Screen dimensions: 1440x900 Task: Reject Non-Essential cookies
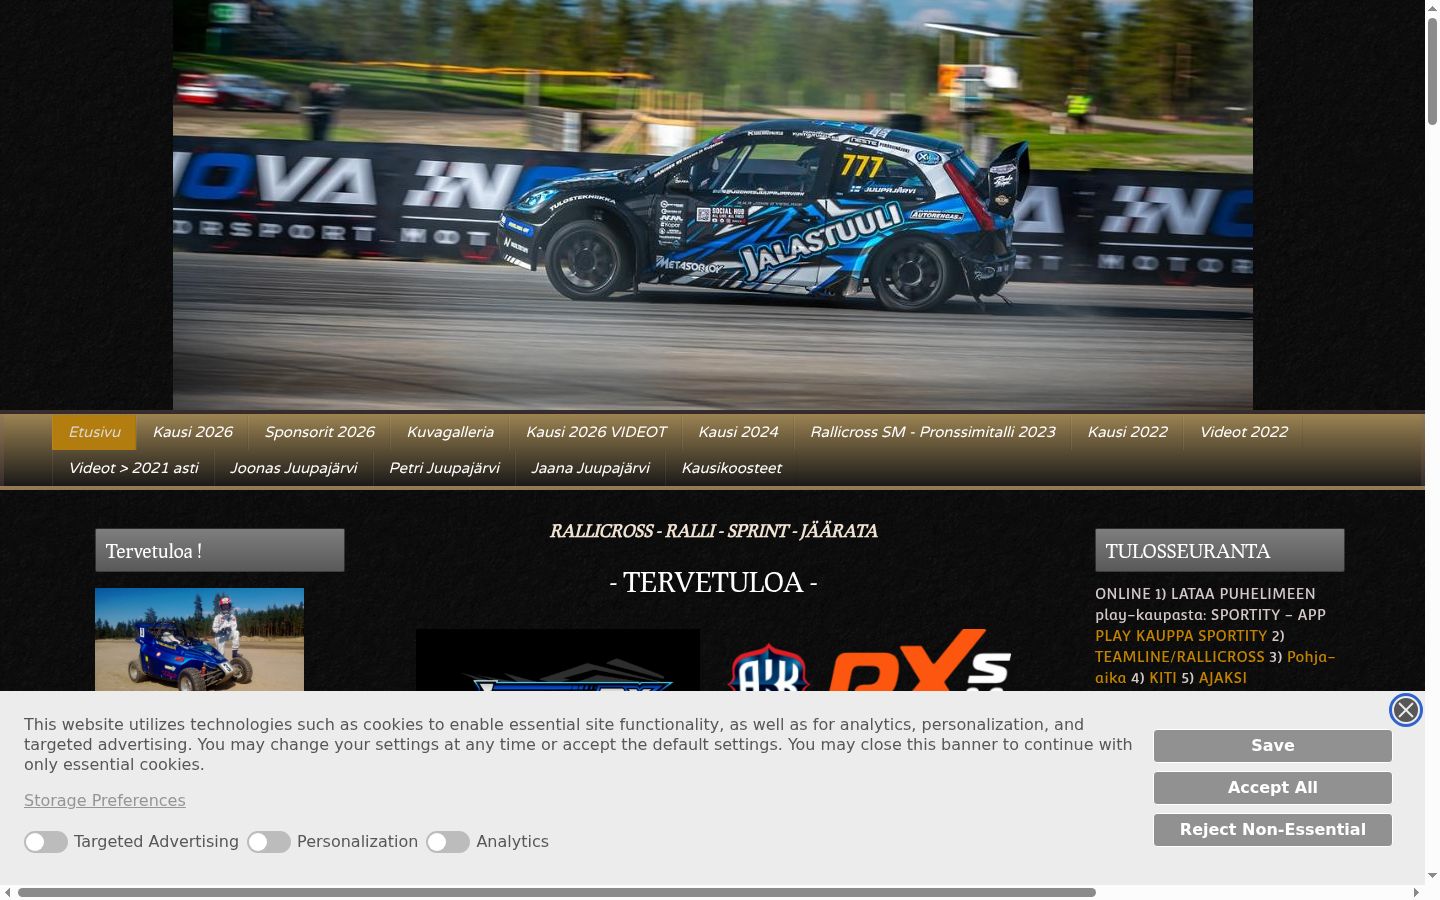pyautogui.click(x=1272, y=830)
